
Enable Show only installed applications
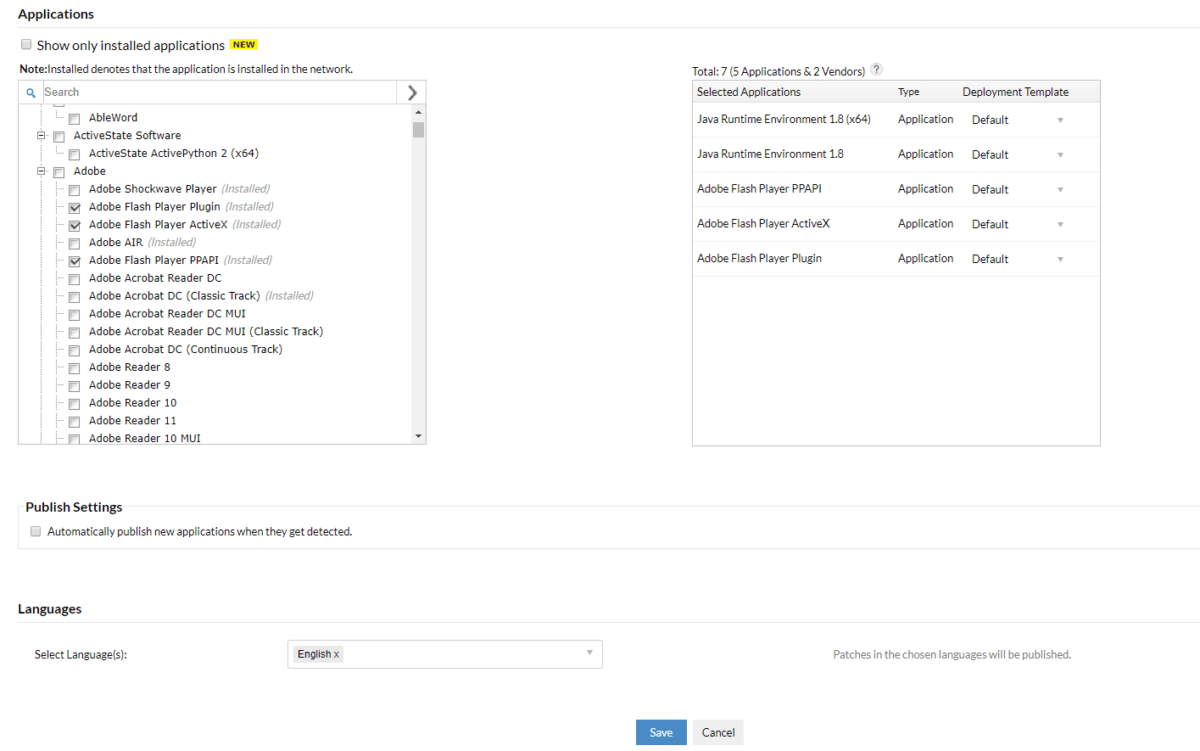click(25, 44)
